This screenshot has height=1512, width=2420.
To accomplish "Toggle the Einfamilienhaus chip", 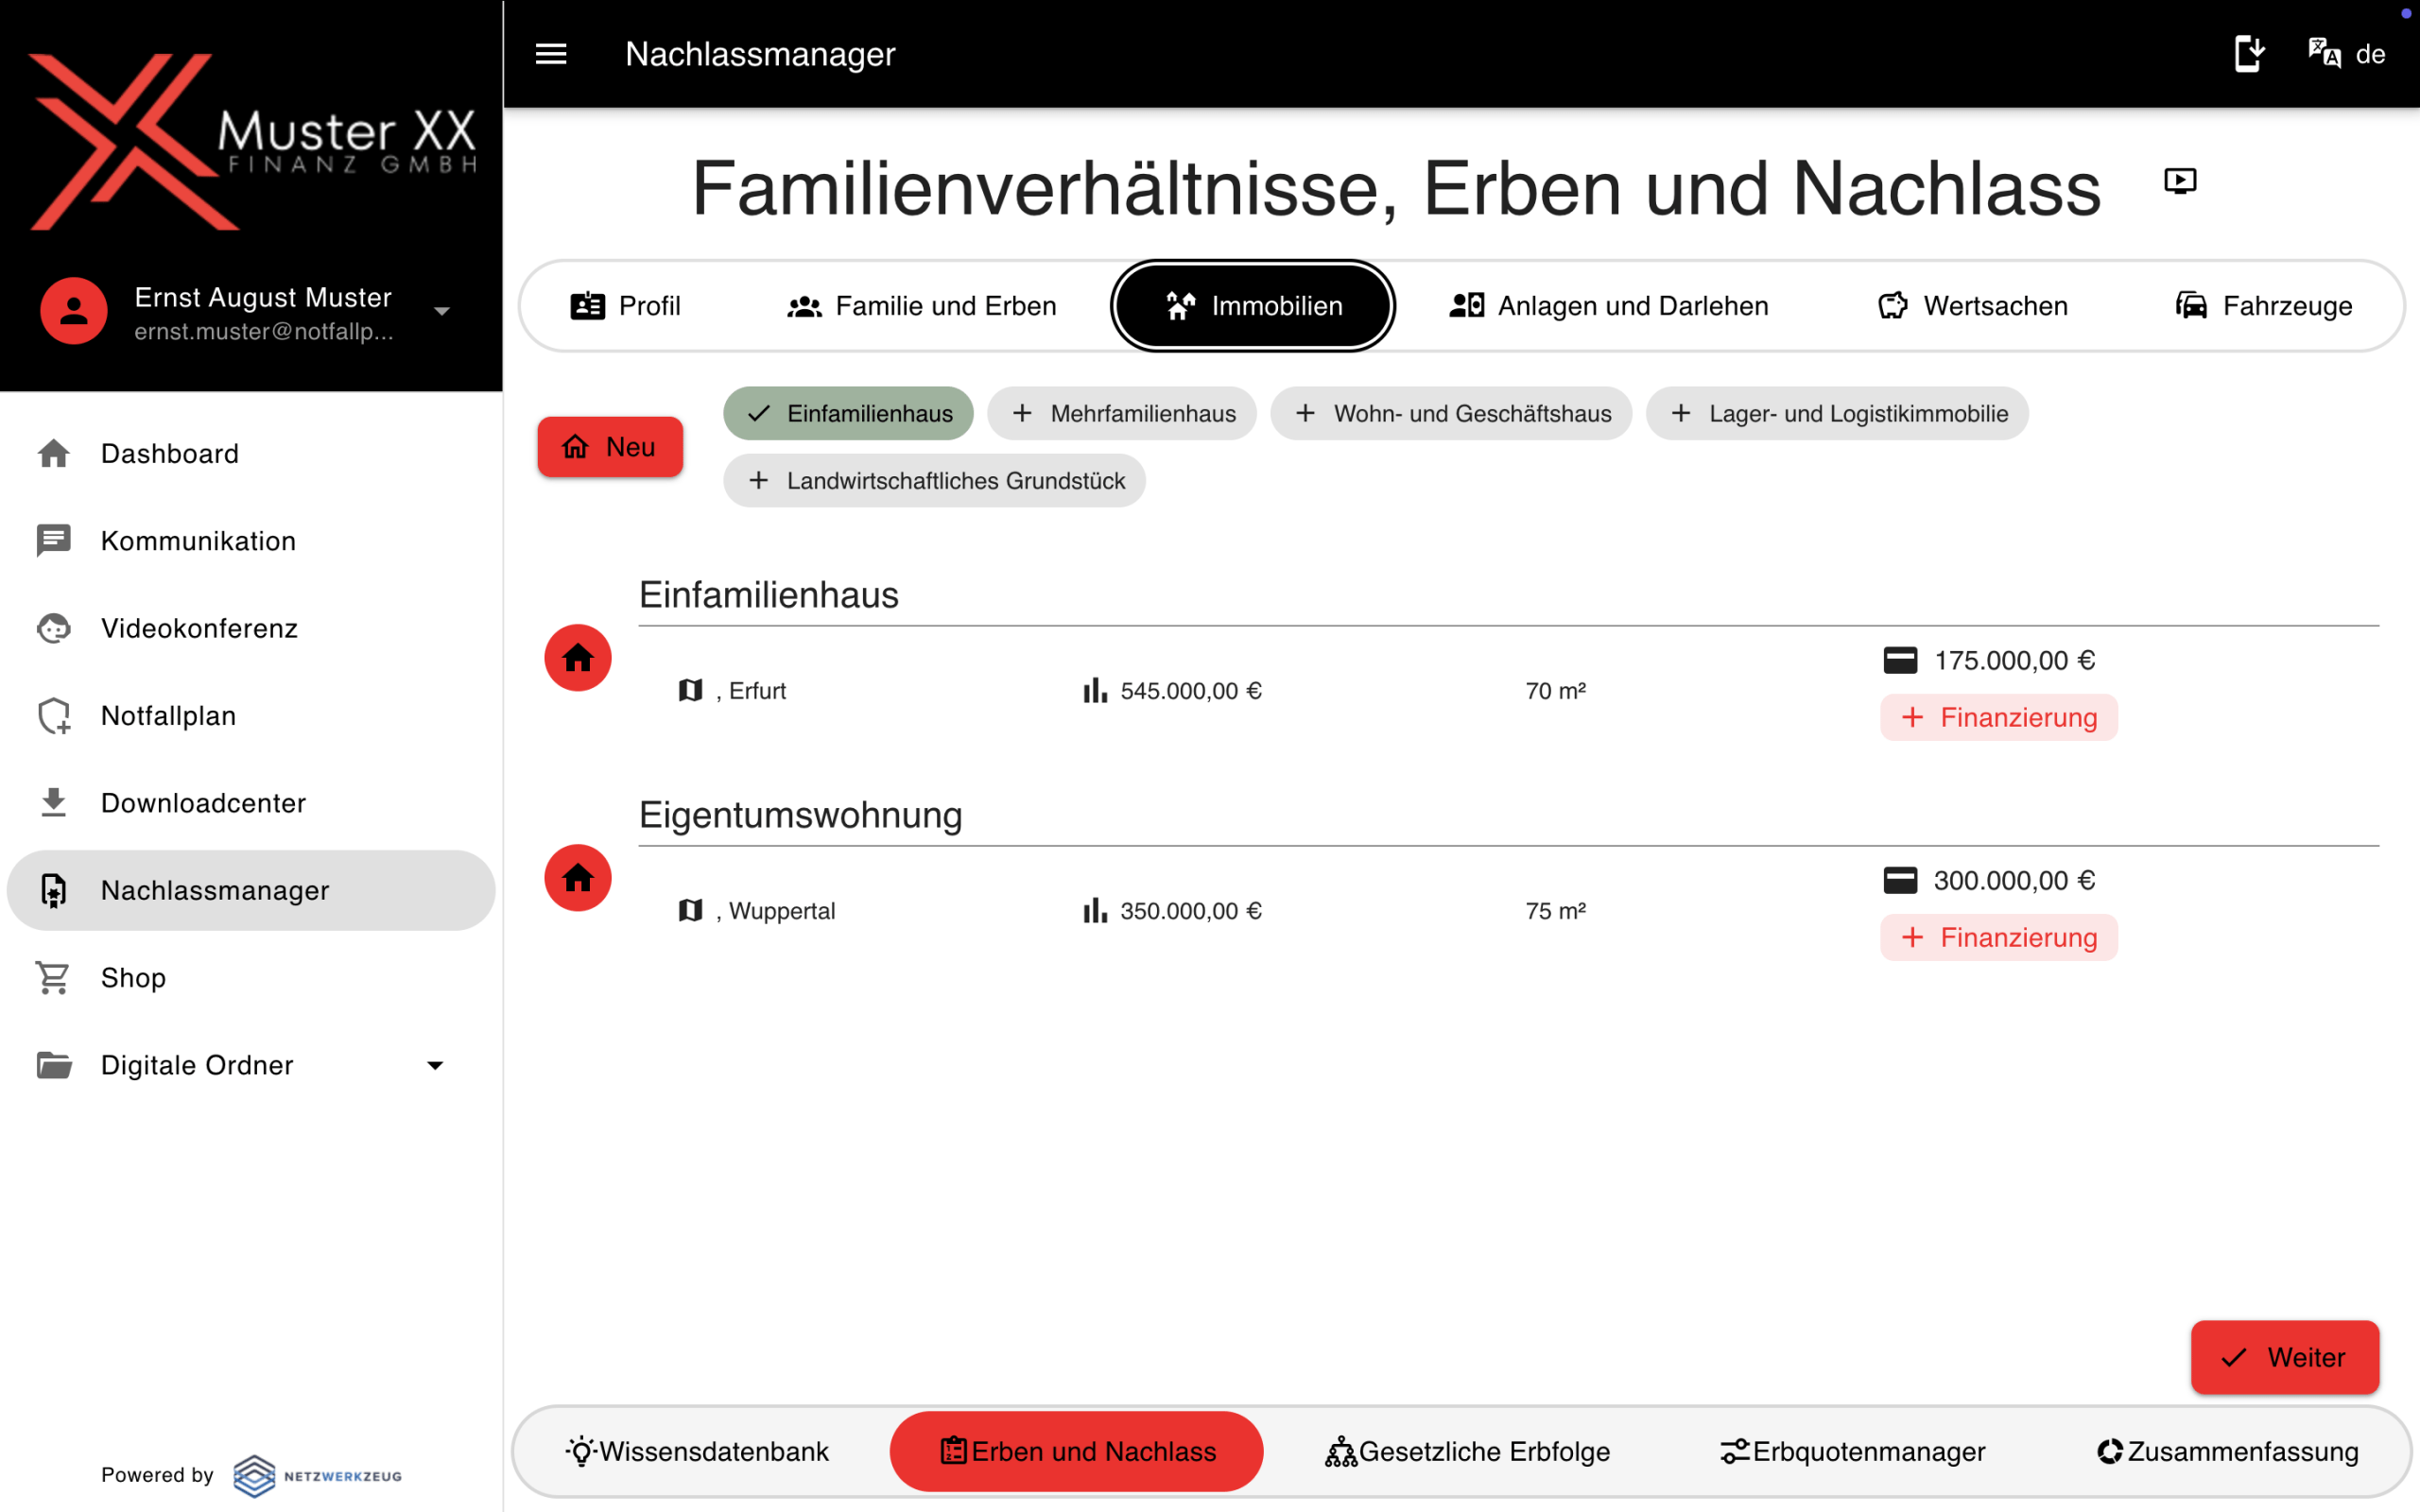I will tap(848, 414).
